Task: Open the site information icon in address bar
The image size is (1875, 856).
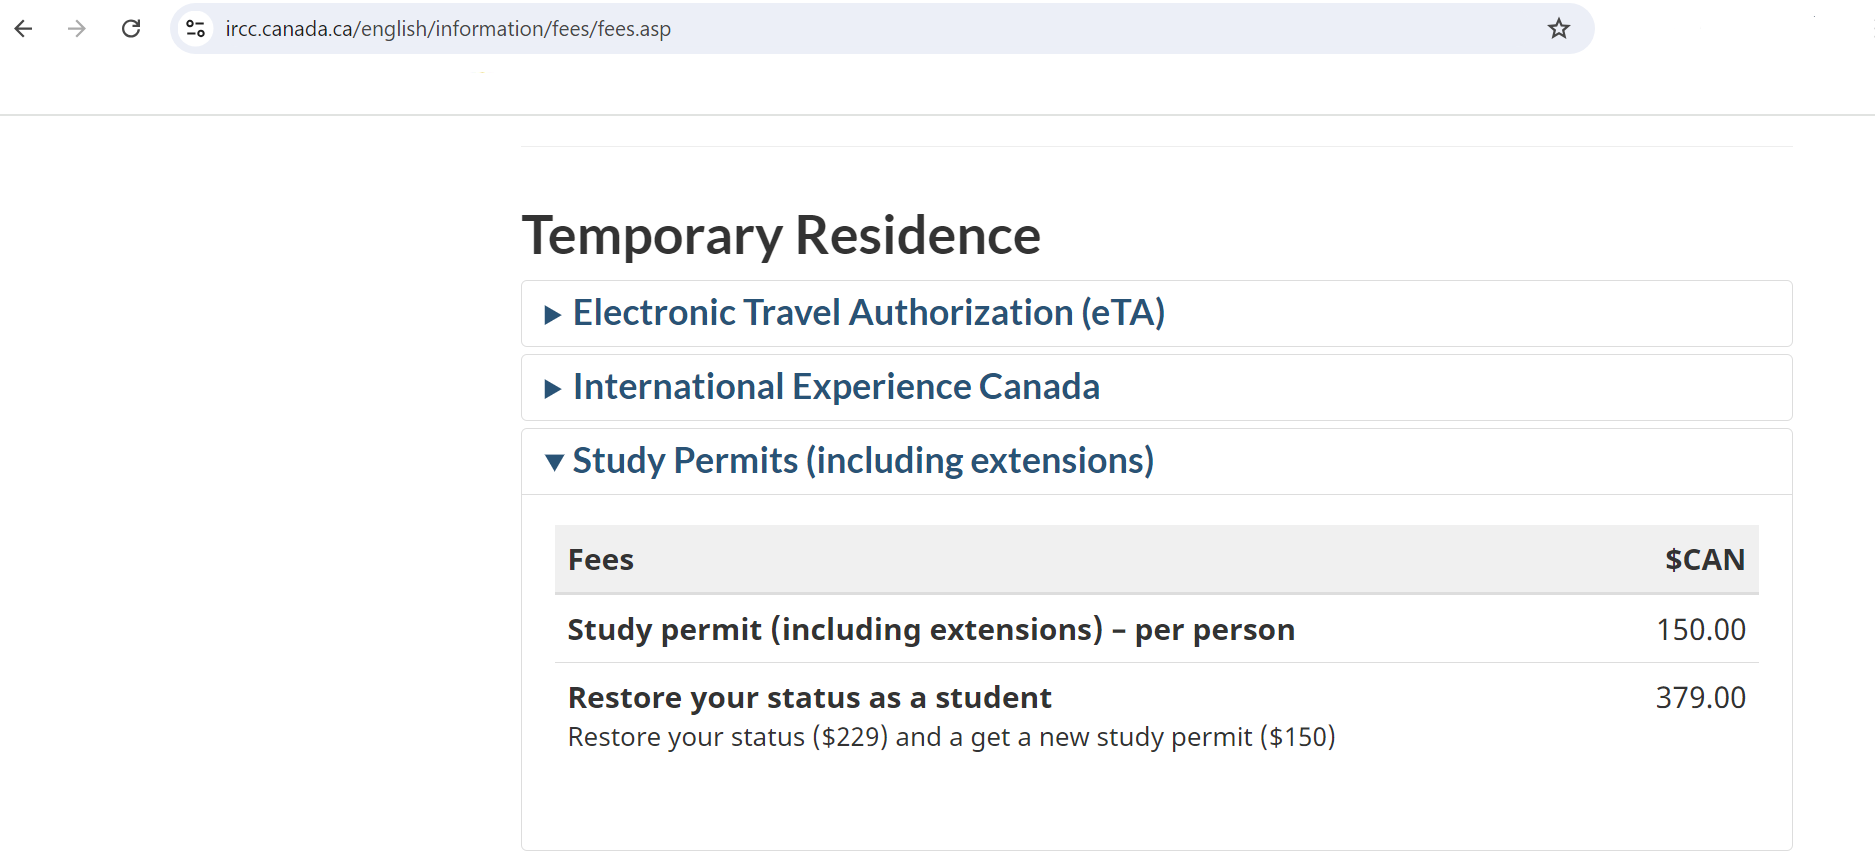Action: coord(195,28)
